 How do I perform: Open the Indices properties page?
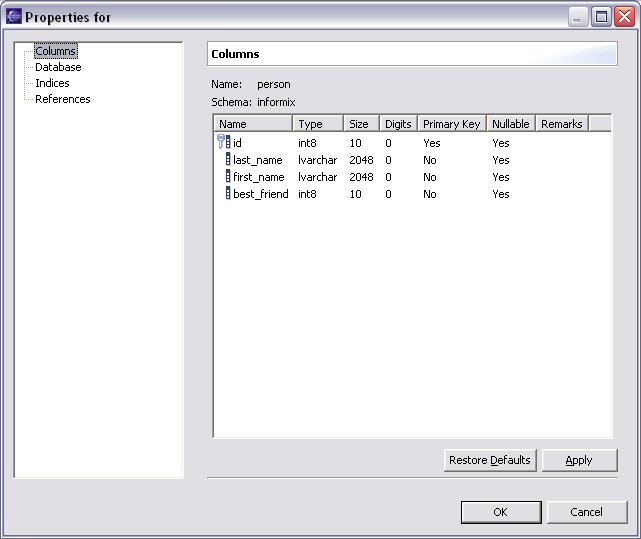click(x=52, y=83)
